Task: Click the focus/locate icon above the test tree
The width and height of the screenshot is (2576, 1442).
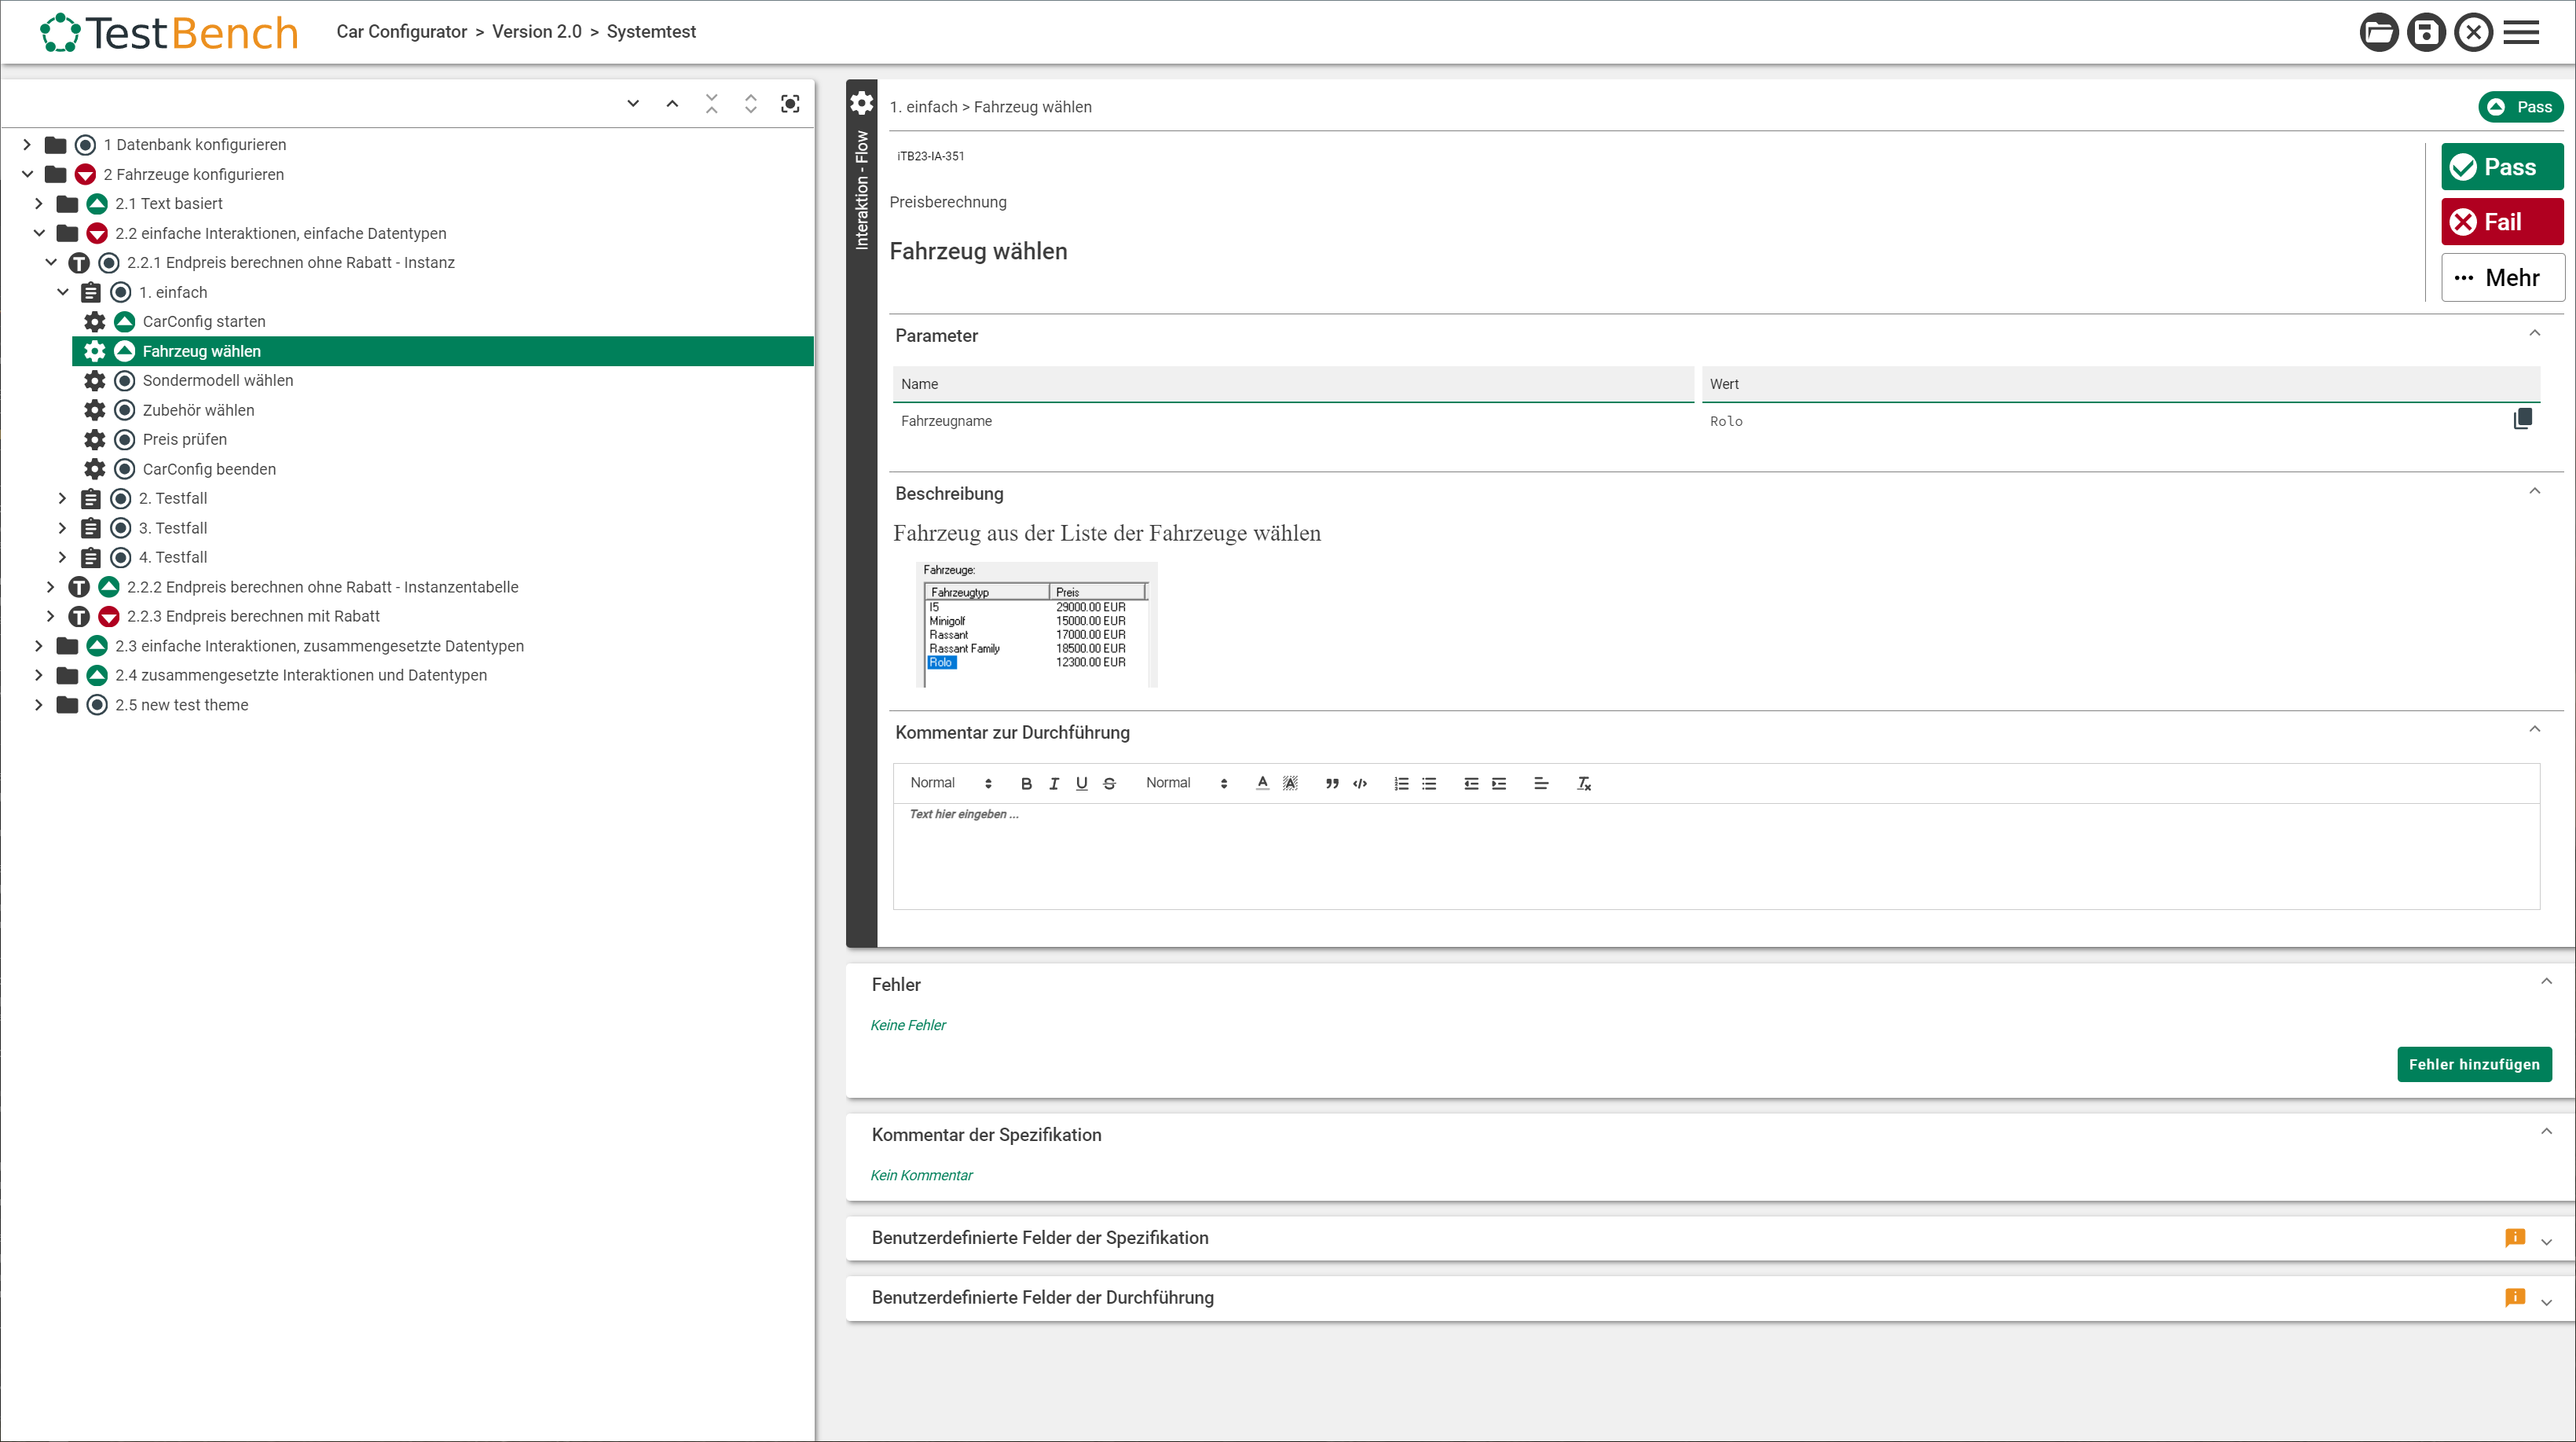Action: [790, 103]
